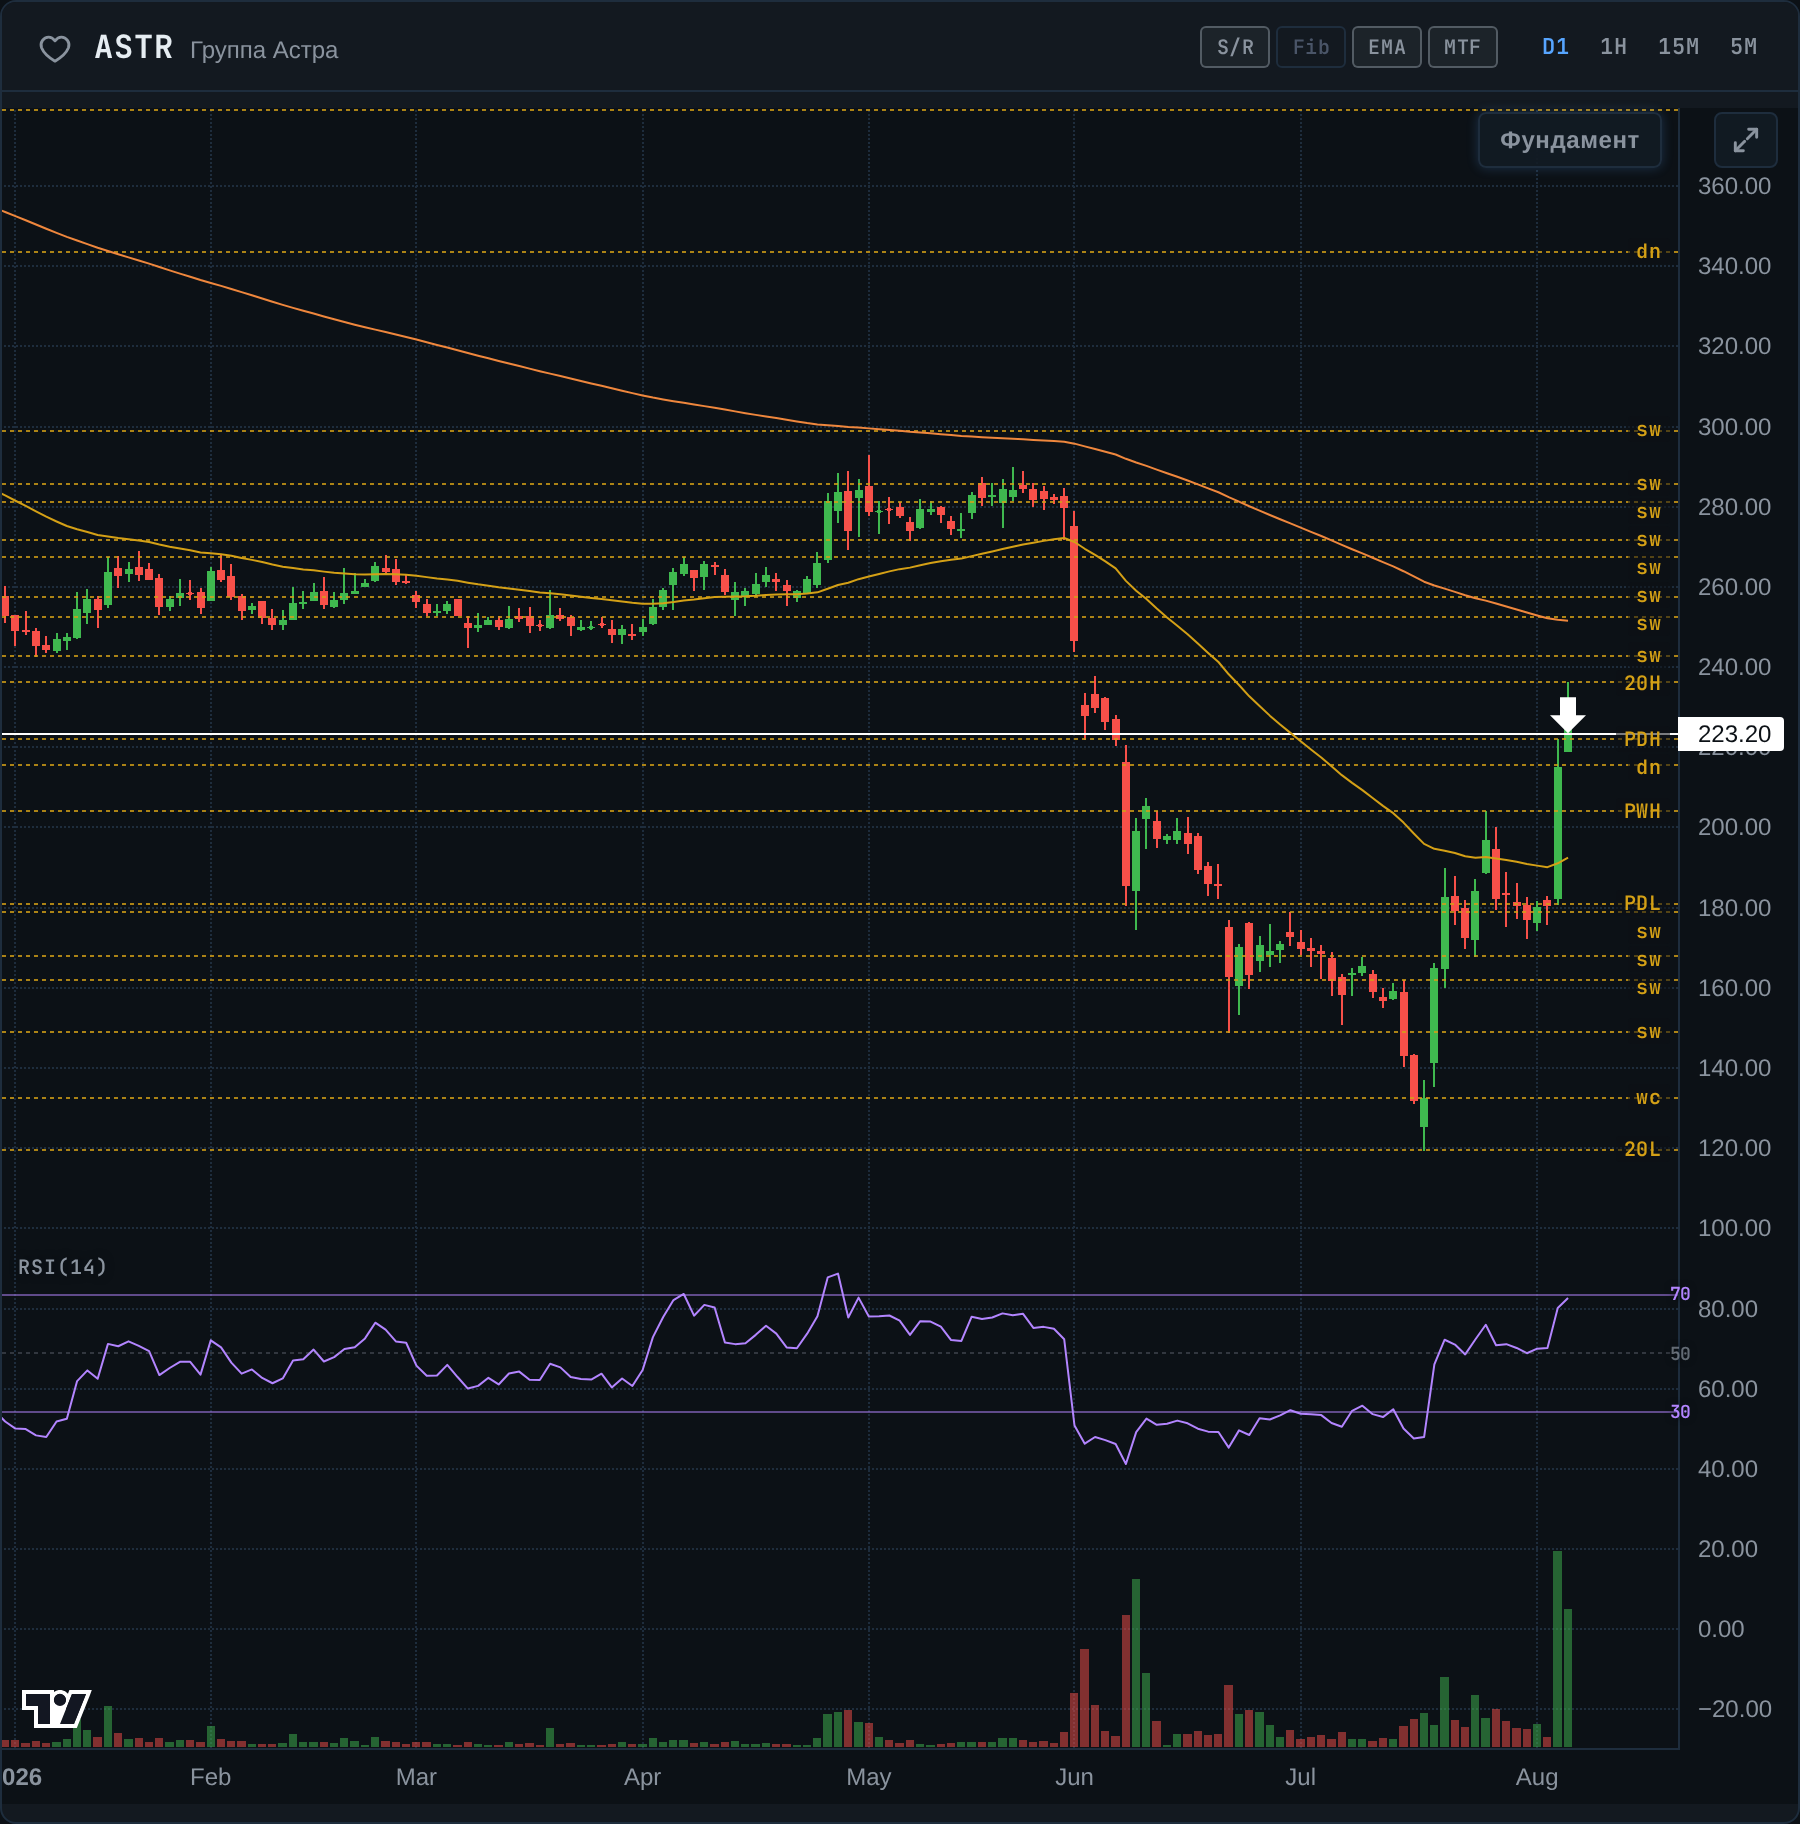Viewport: 1800px width, 1824px height.
Task: Click the 300.00 price axis value
Action: 1734,427
